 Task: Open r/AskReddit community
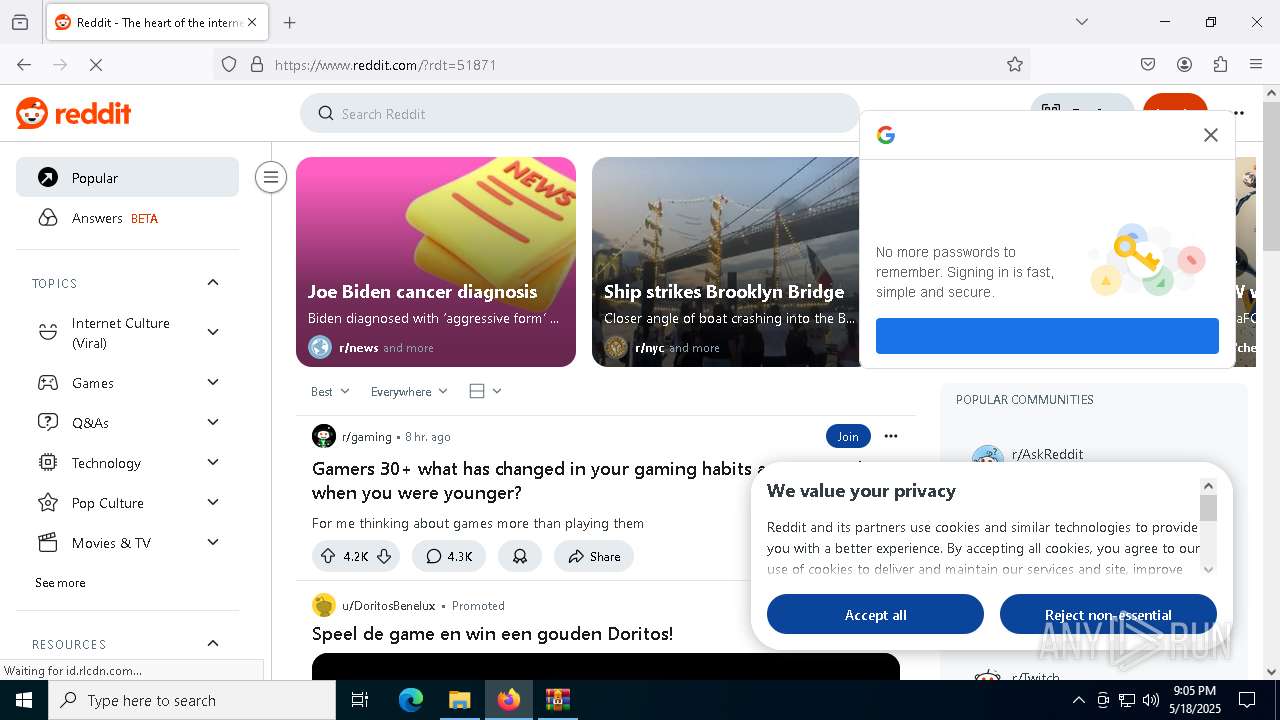1047,454
